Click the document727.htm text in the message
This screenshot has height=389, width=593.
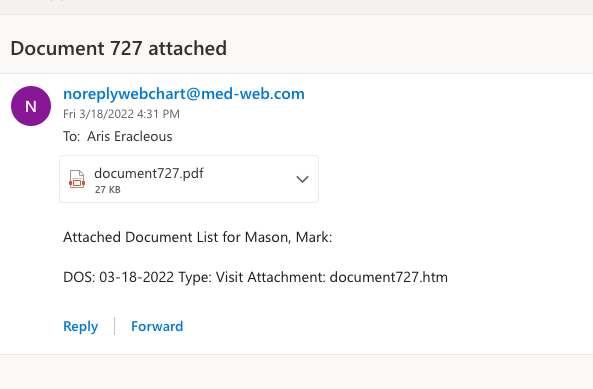click(389, 277)
